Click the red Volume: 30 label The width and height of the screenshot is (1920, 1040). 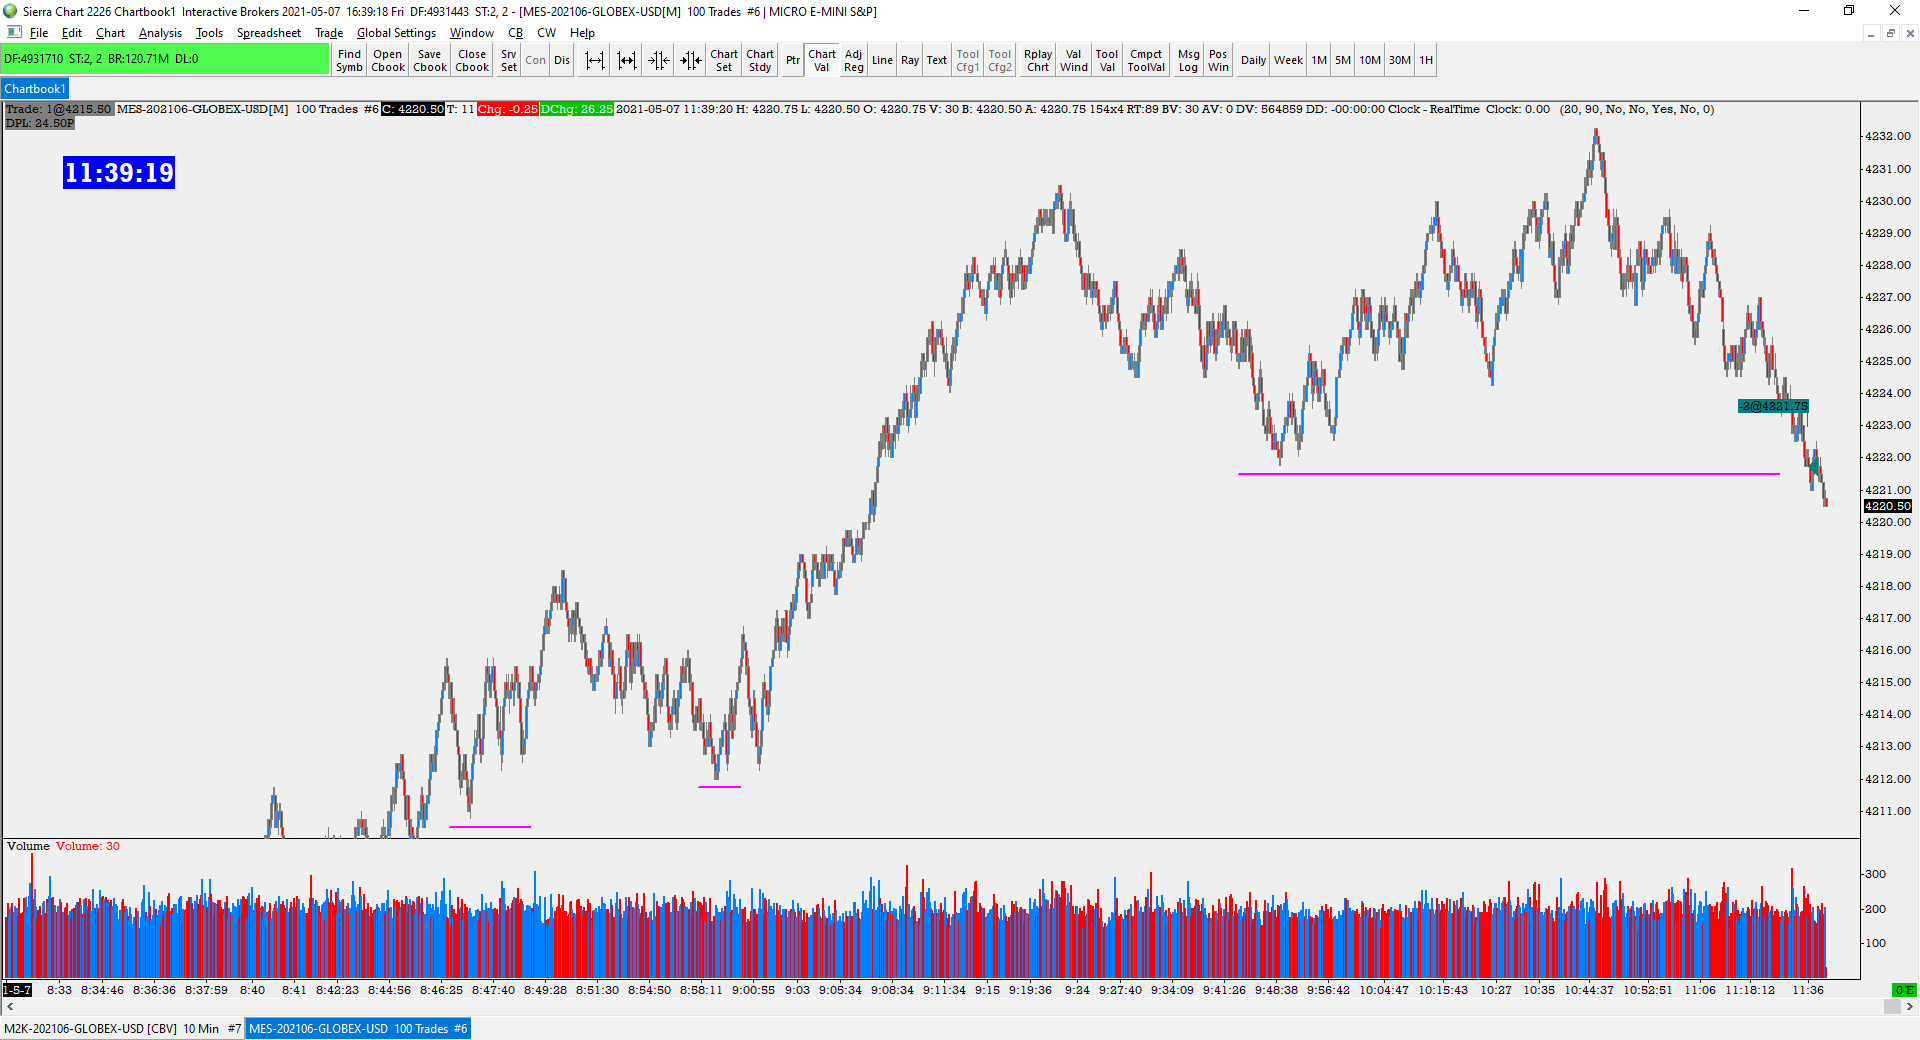(88, 846)
